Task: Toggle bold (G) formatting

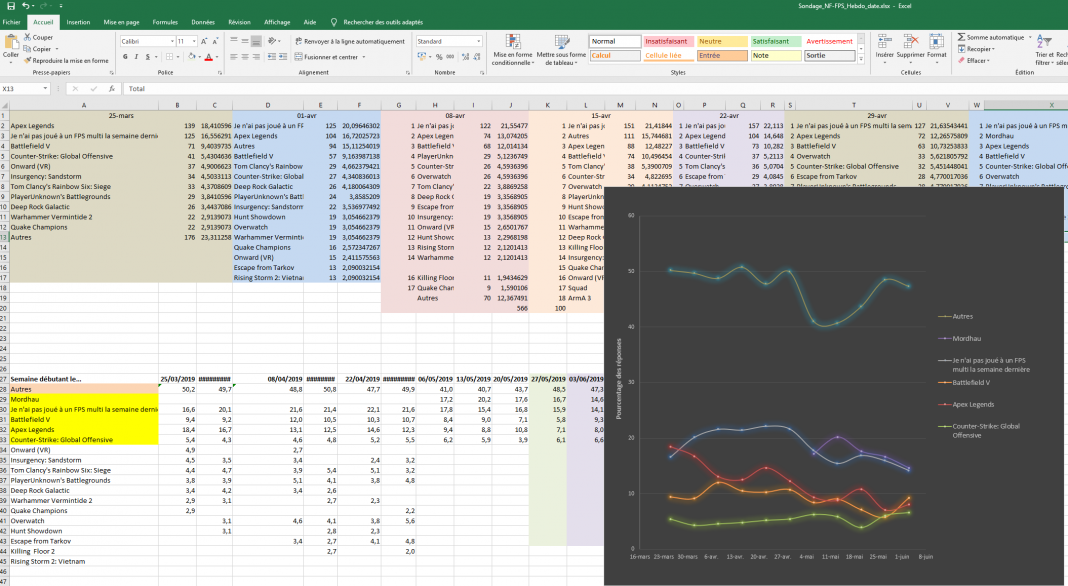Action: tap(124, 57)
